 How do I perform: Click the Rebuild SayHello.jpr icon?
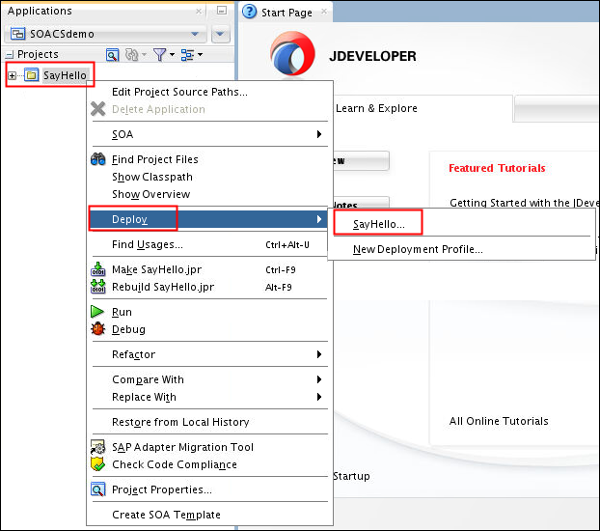tap(98, 287)
